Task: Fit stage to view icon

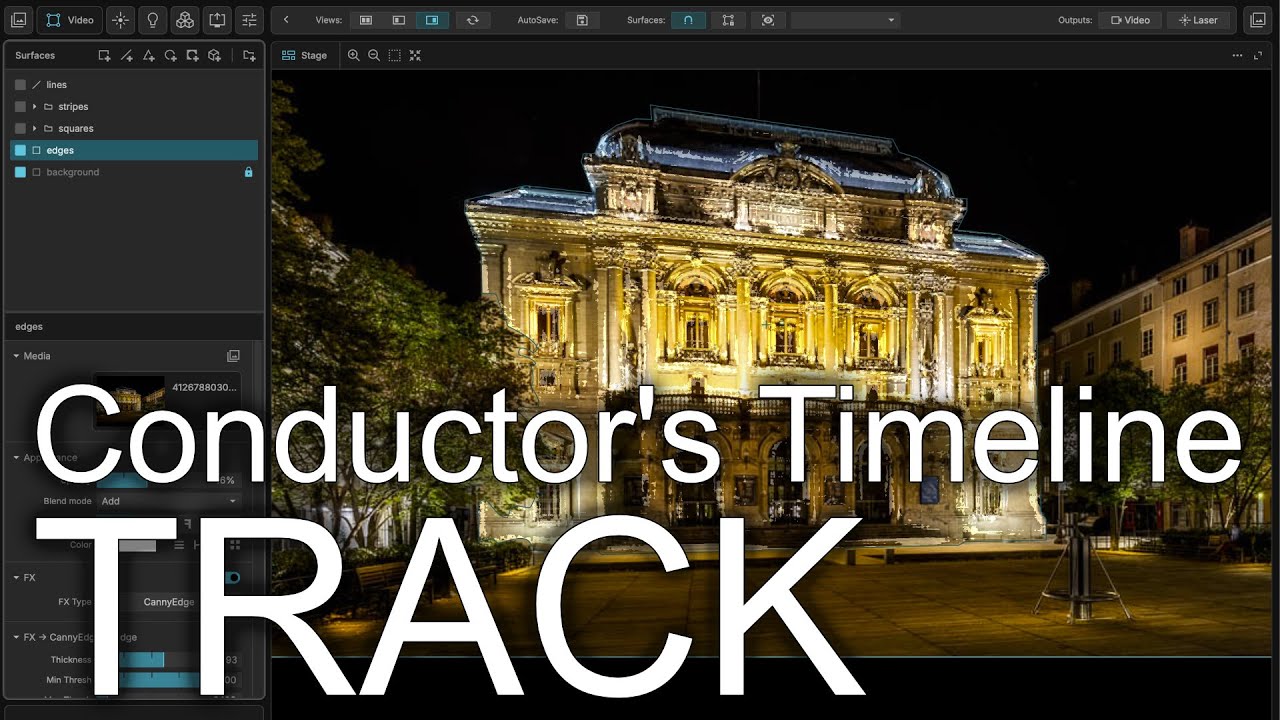Action: click(415, 55)
